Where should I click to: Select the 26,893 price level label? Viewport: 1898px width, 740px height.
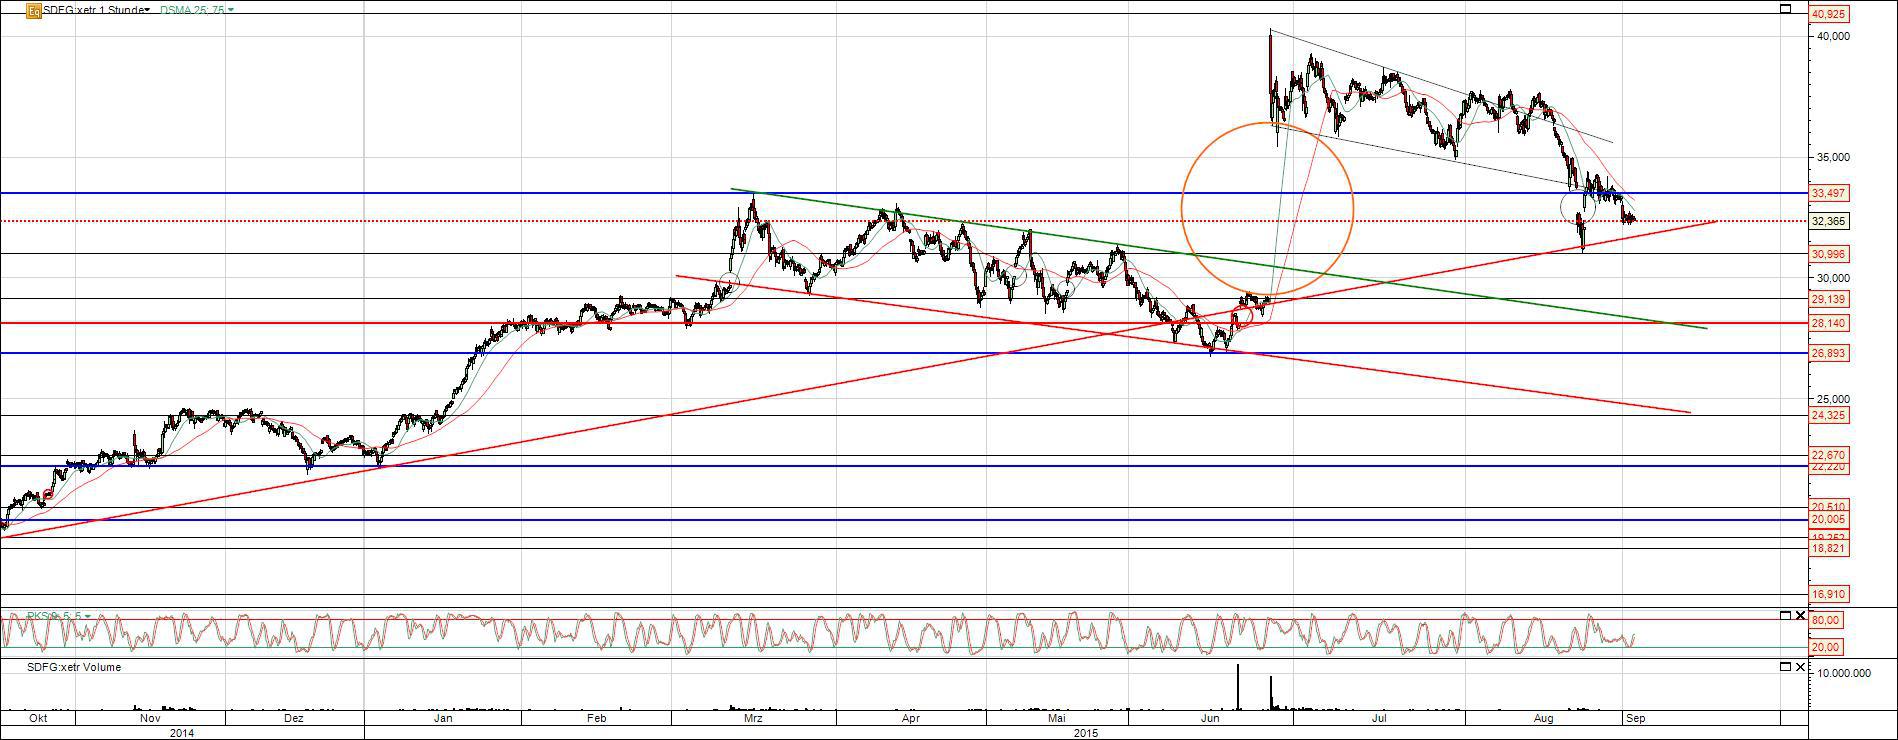[x=1828, y=353]
